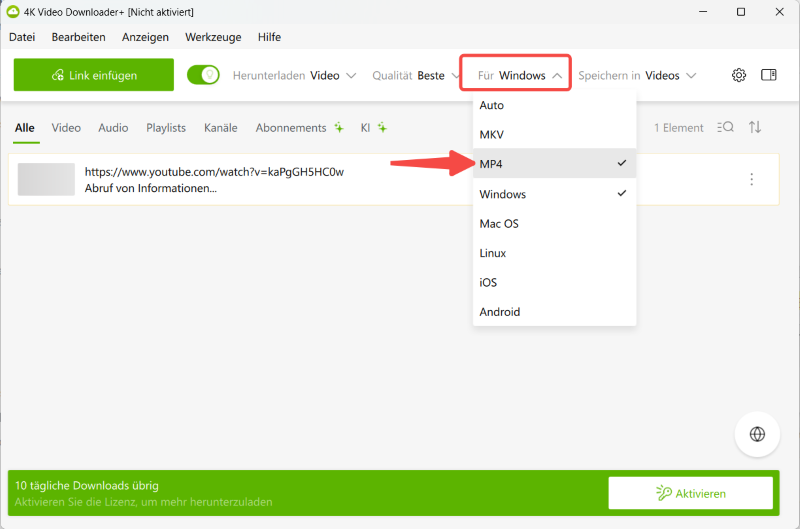The width and height of the screenshot is (800, 529).
Task: Minimize the 4K Video Downloader+ window
Action: pos(703,11)
